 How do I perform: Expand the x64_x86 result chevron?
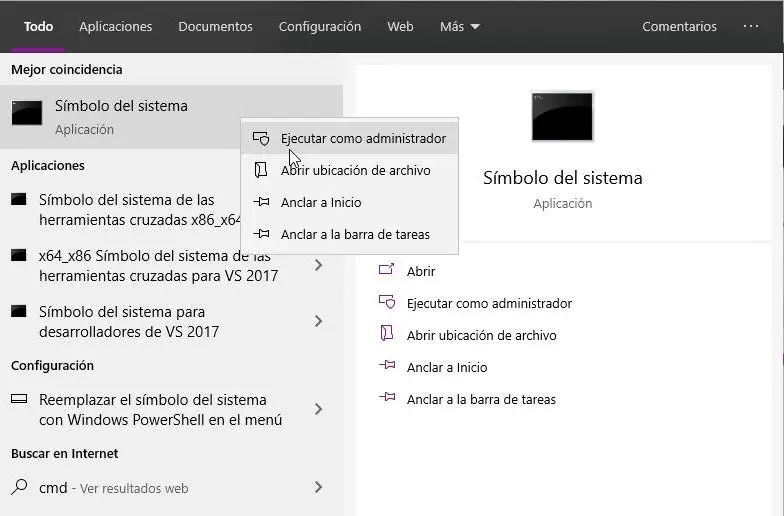pos(318,265)
